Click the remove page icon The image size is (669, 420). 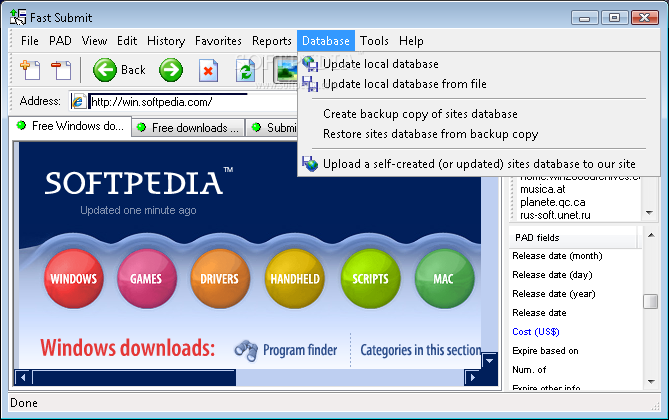click(x=61, y=70)
